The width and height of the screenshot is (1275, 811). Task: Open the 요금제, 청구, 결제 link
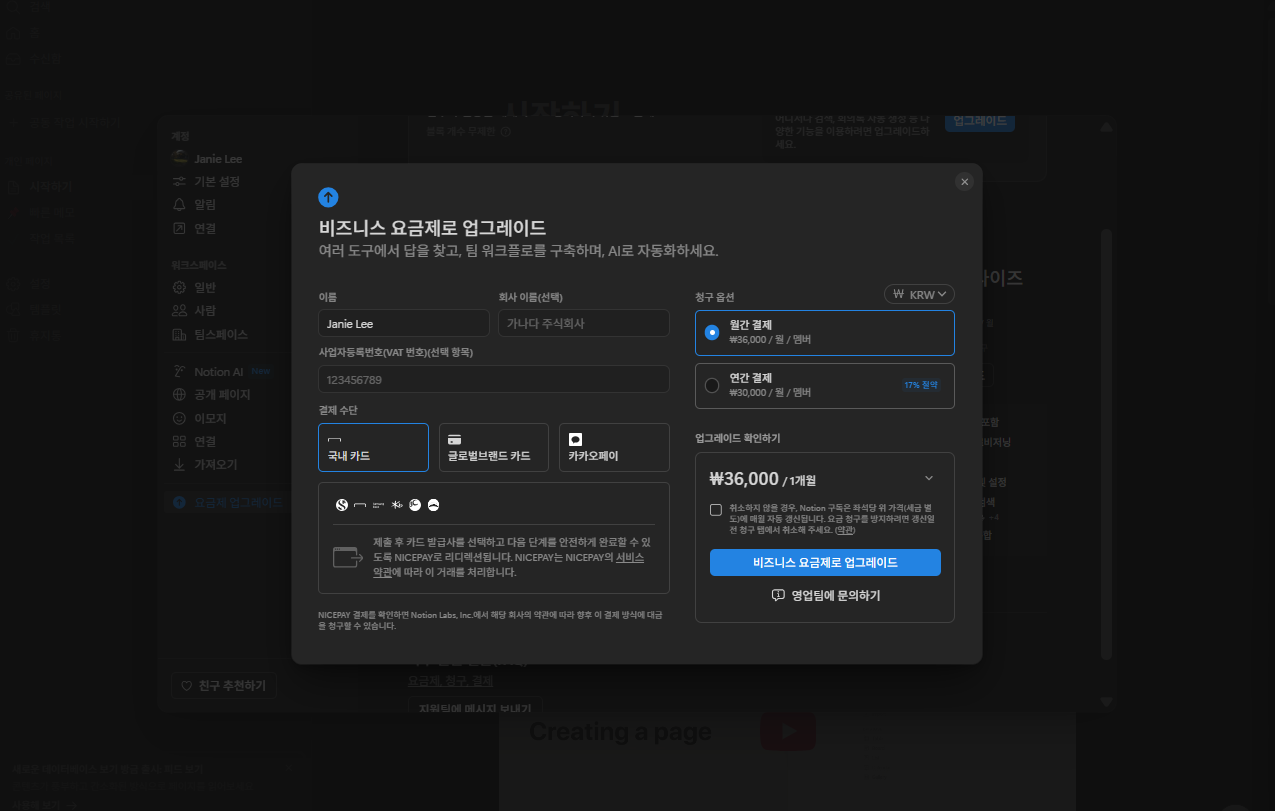coord(451,681)
